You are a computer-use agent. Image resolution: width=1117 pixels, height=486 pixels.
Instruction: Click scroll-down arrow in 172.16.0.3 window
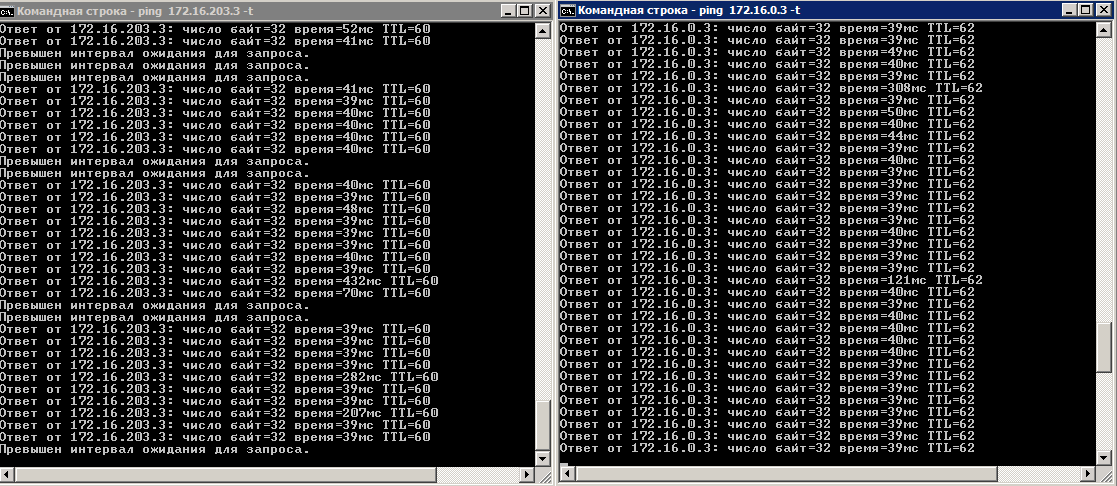pyautogui.click(x=1105, y=458)
